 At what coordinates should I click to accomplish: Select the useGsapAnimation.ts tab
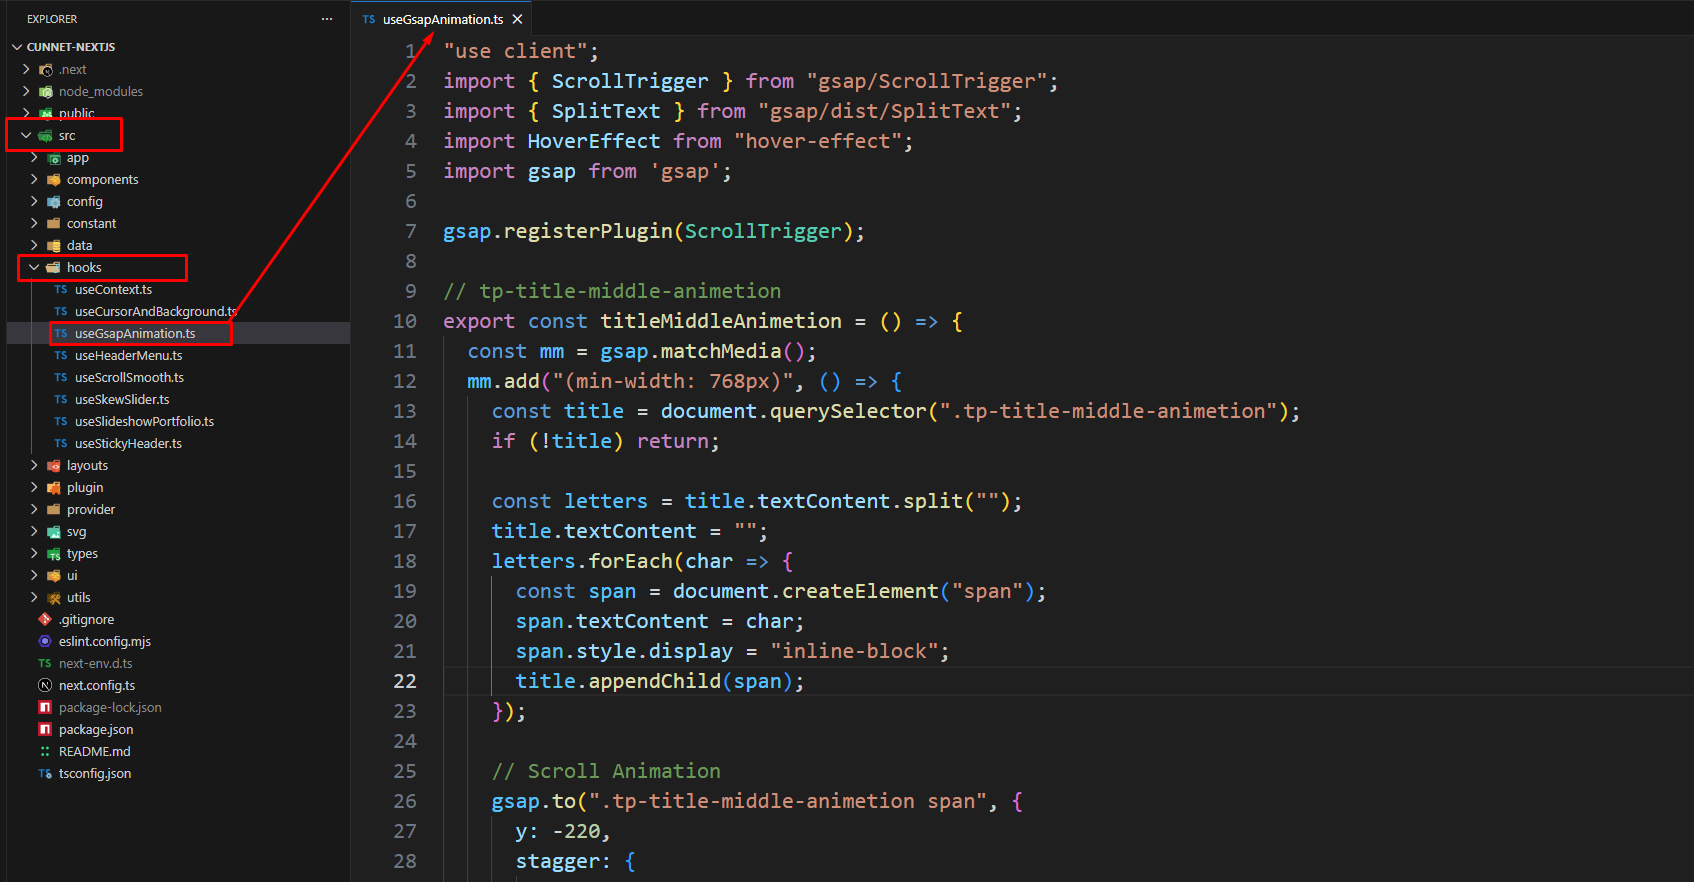(x=442, y=19)
